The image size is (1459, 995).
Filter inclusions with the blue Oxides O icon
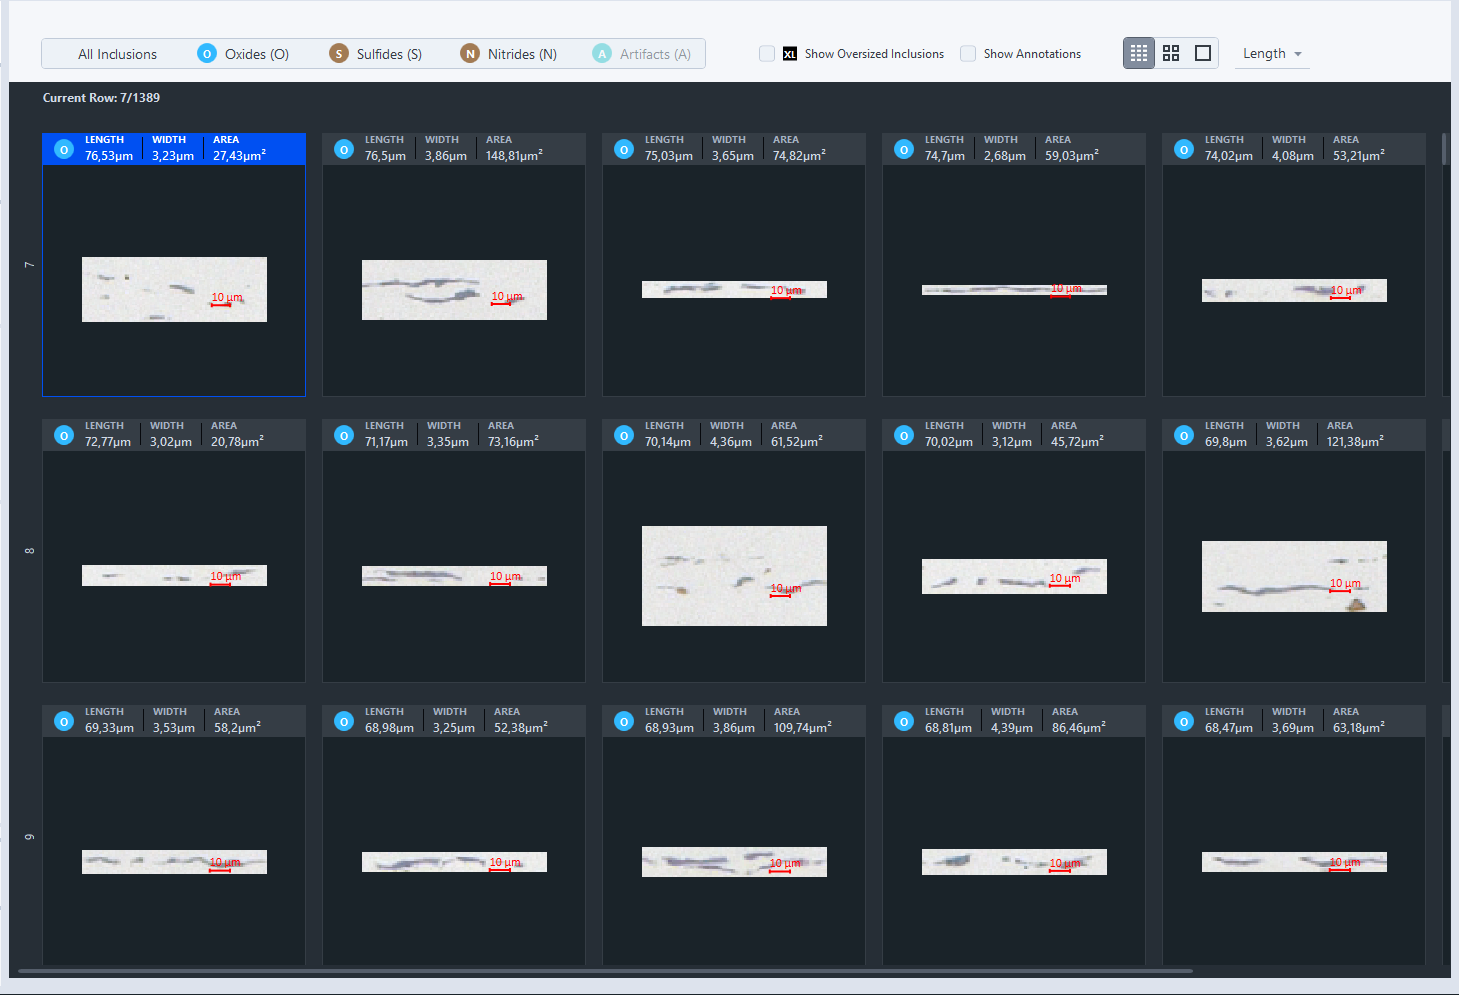coord(208,53)
